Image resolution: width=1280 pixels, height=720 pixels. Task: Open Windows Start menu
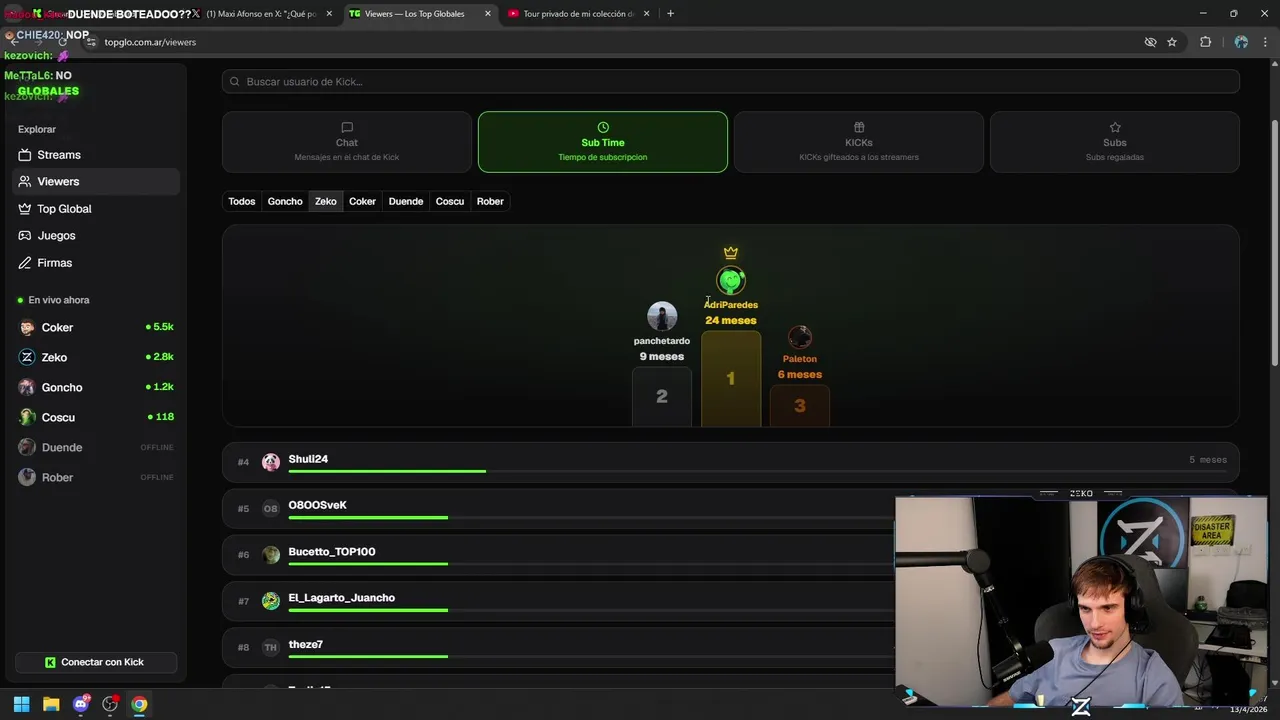tap(21, 704)
